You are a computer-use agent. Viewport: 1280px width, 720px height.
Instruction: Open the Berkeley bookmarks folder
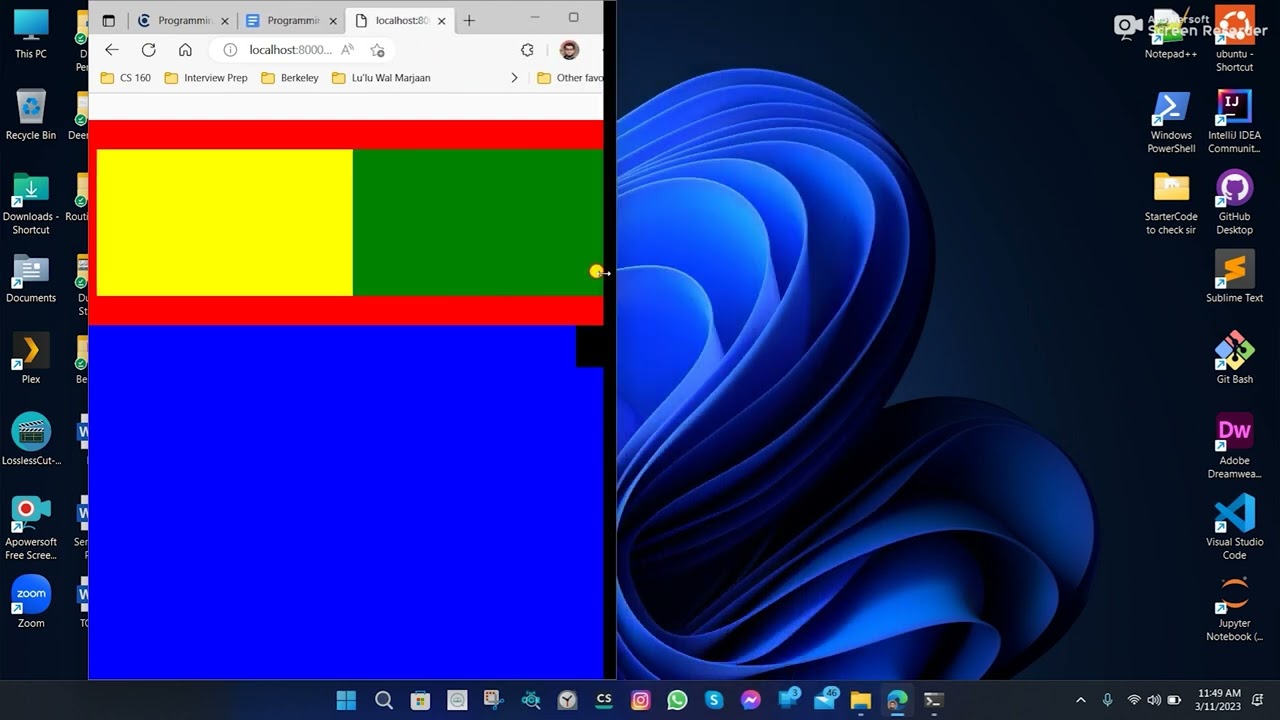point(290,78)
